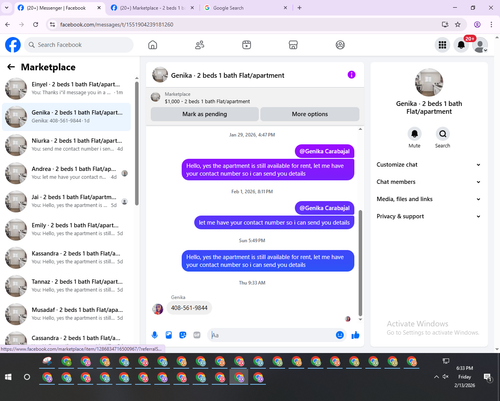Click More options button
This screenshot has height=401, width=500.
310,114
